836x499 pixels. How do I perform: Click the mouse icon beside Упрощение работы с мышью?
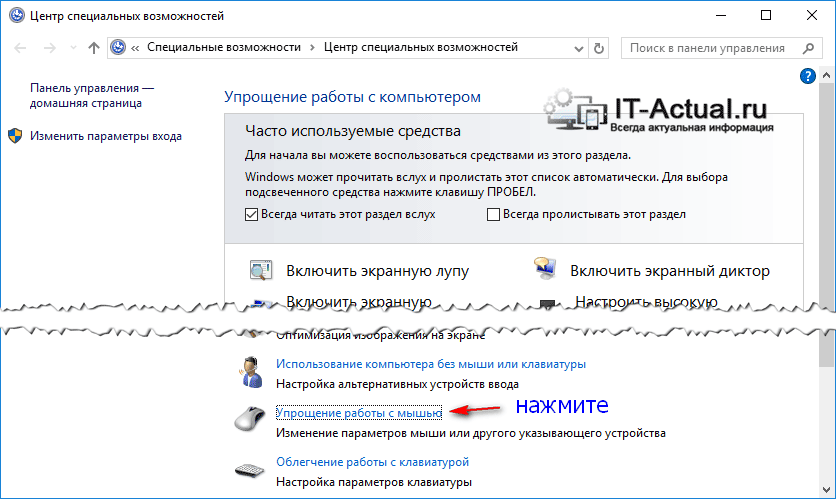(250, 419)
